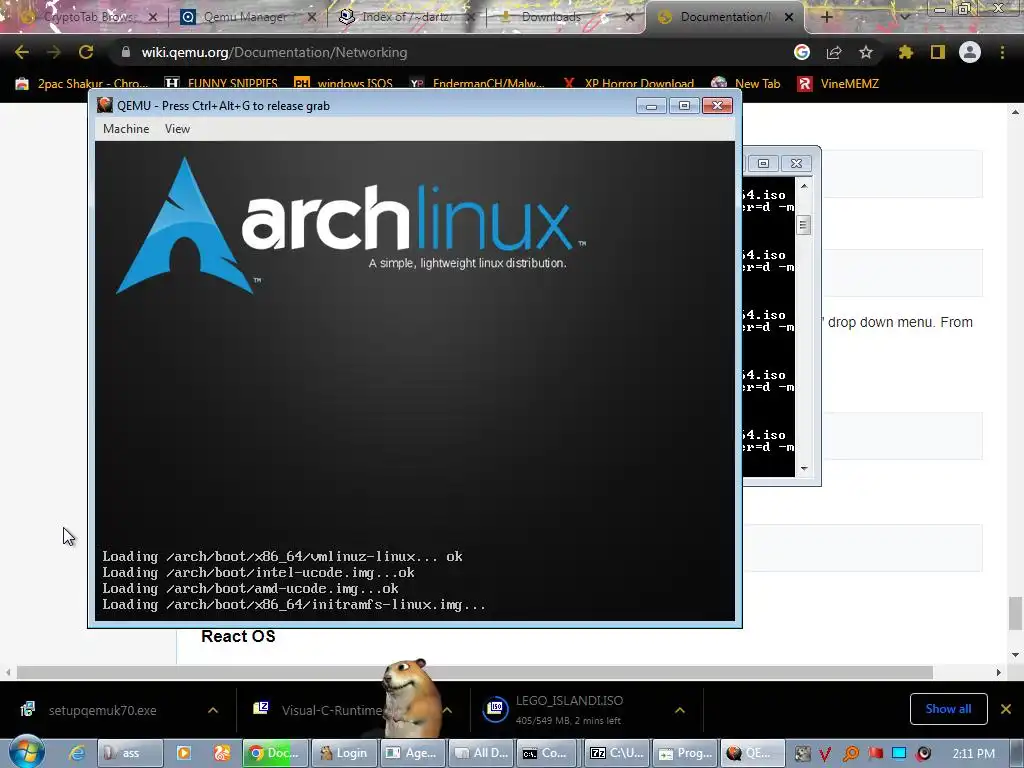This screenshot has height=768, width=1024.
Task: Show all downloads
Action: (x=948, y=709)
